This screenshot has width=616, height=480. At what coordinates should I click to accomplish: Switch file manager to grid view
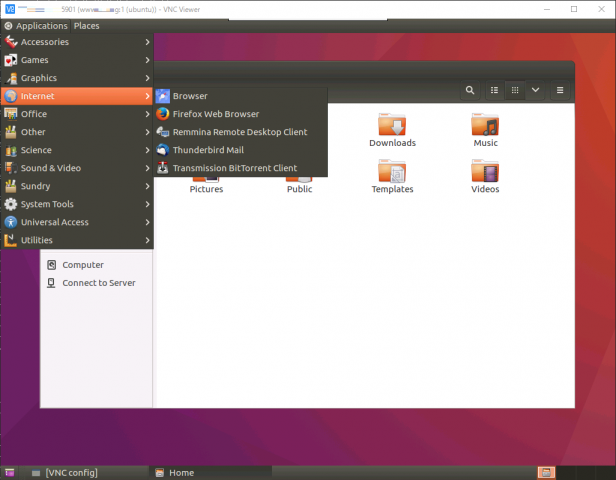coord(515,90)
